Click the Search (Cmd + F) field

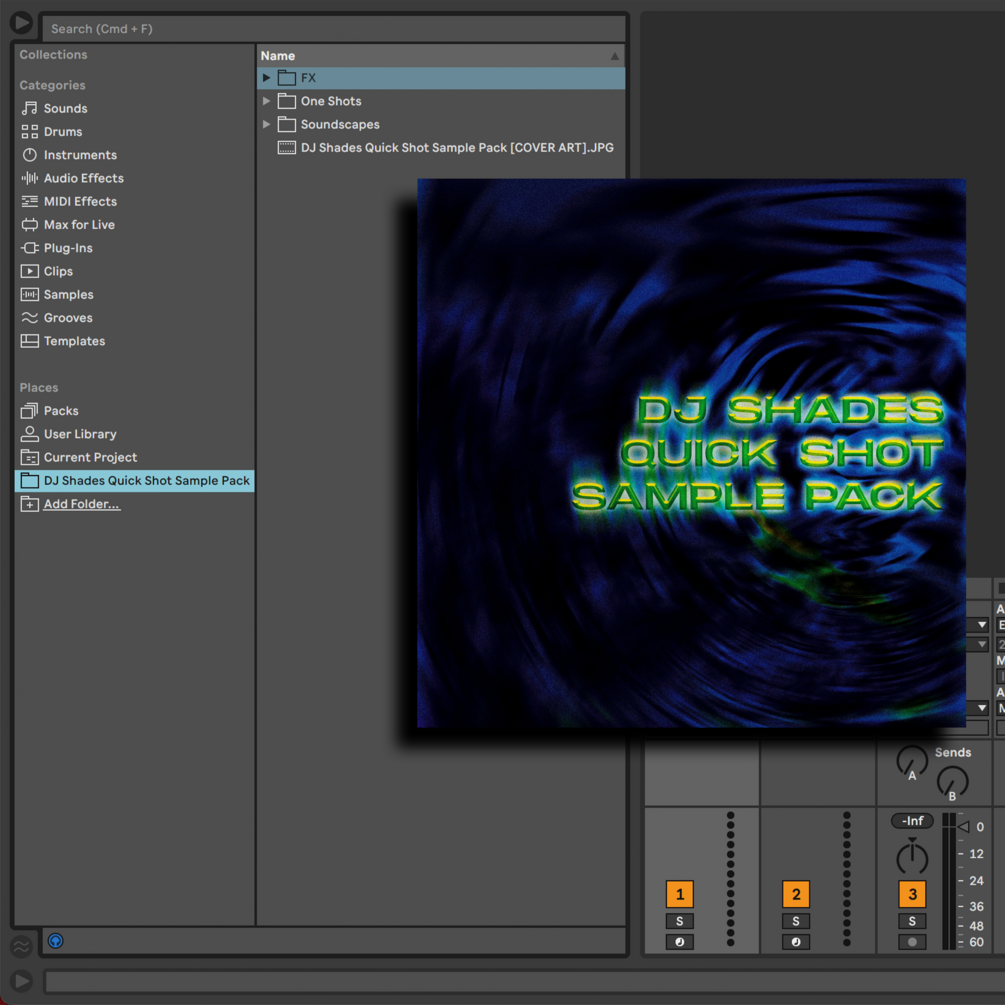click(333, 29)
